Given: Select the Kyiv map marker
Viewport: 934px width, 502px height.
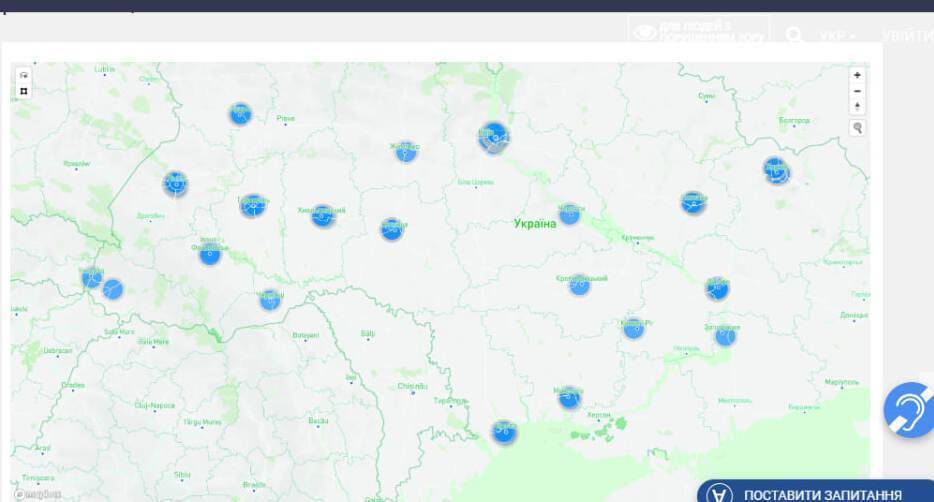Looking at the screenshot, I should (x=493, y=138).
